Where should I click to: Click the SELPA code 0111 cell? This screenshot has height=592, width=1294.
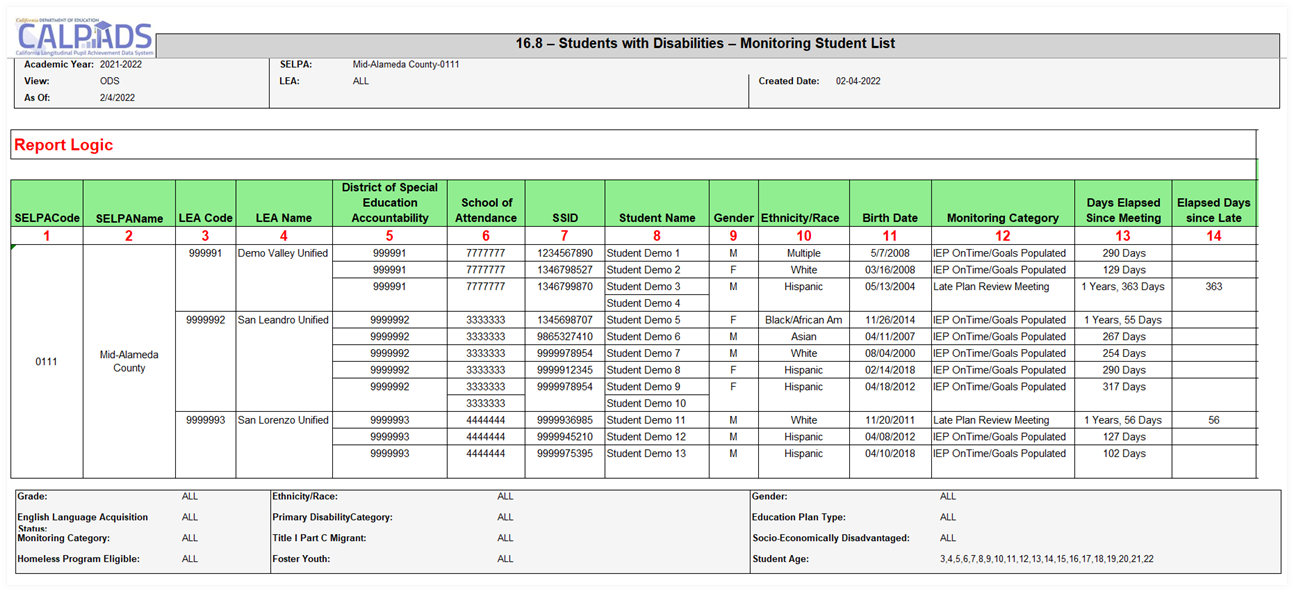46,361
